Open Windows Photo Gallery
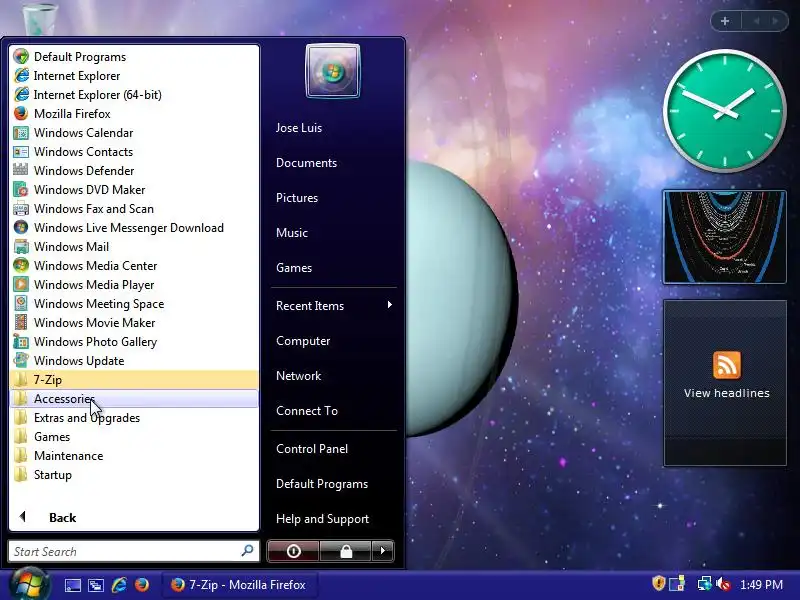 pos(134,341)
